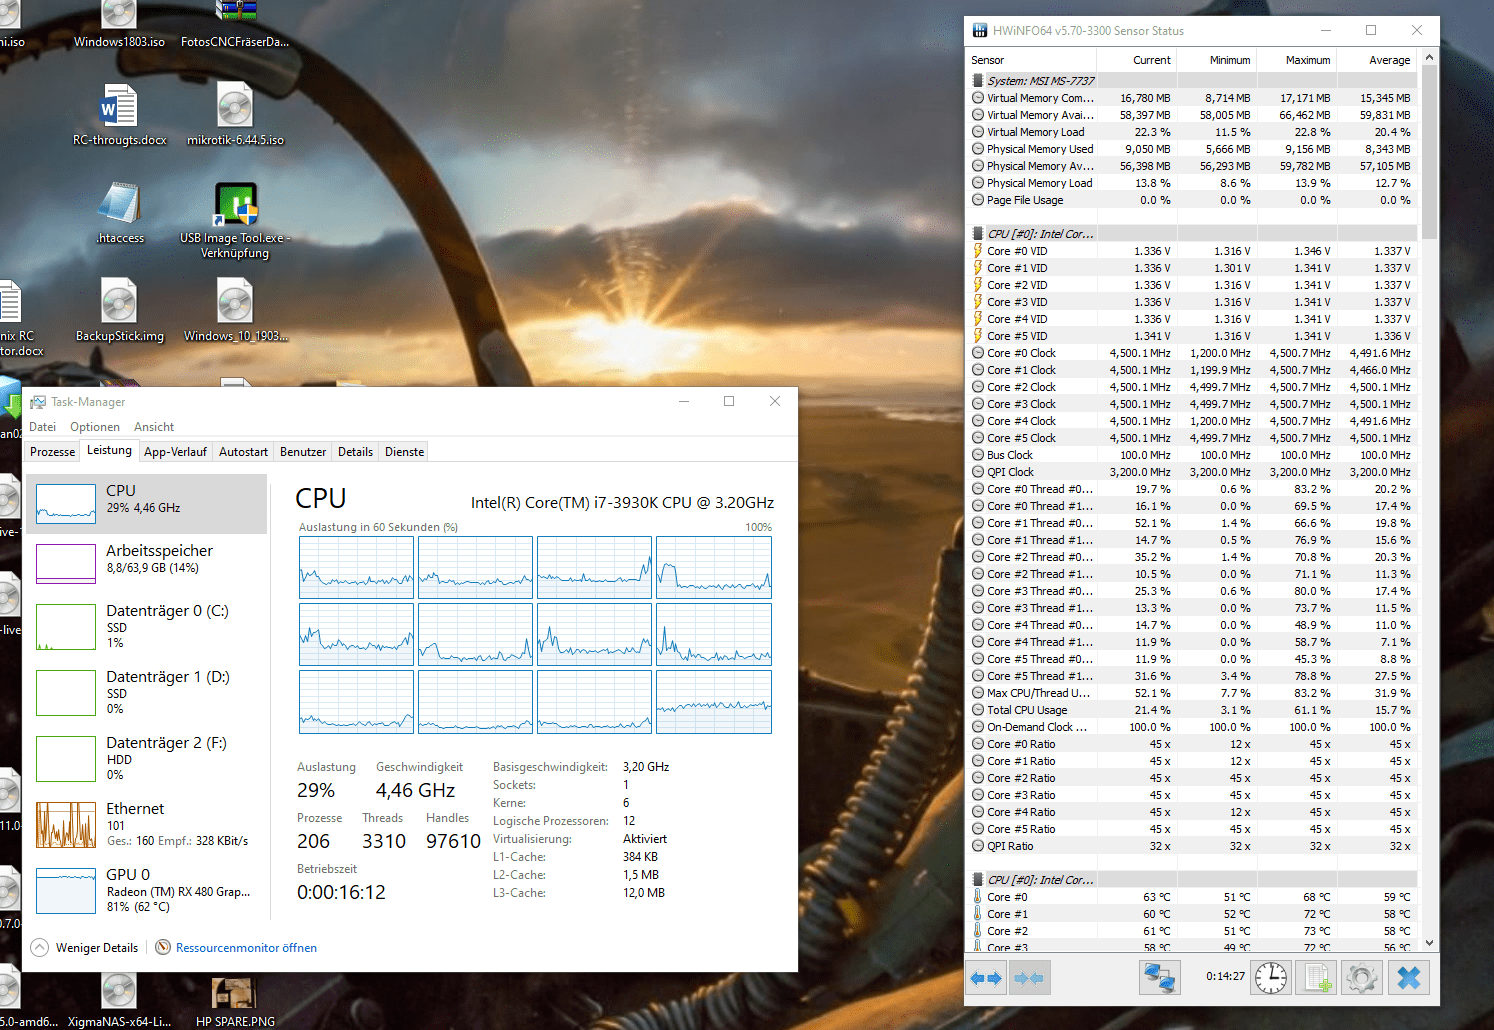This screenshot has width=1494, height=1030.
Task: Select the Physical Memory Used row
Action: pyautogui.click(x=1192, y=149)
